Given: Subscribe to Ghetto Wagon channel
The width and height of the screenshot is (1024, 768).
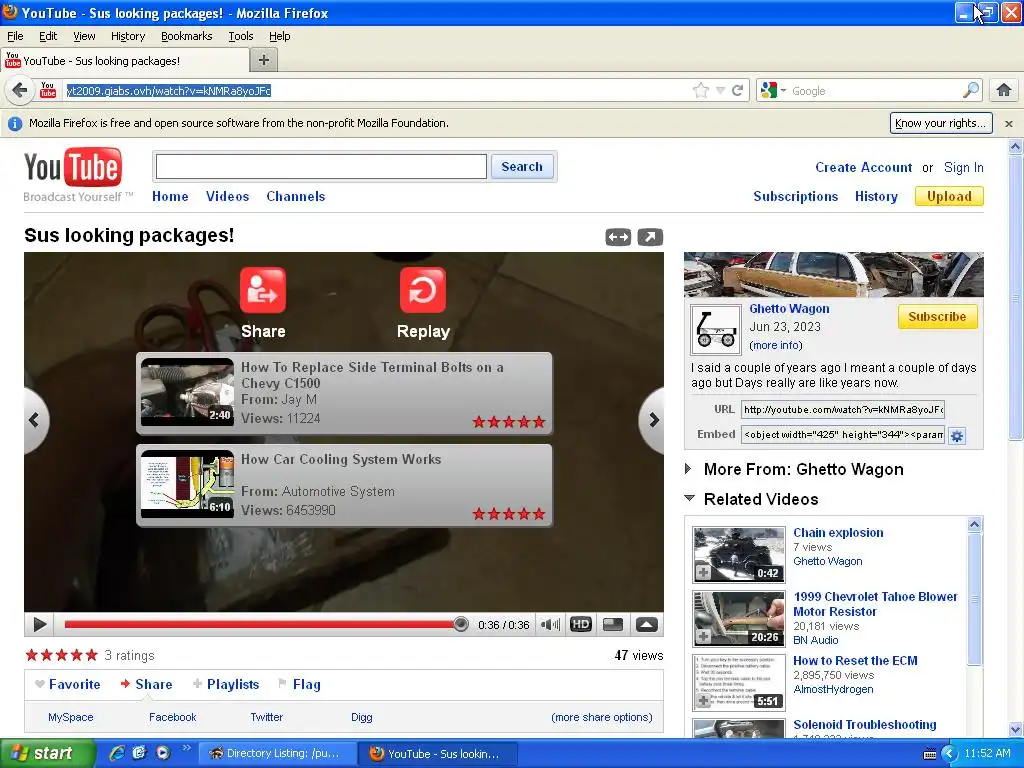Looking at the screenshot, I should [937, 317].
